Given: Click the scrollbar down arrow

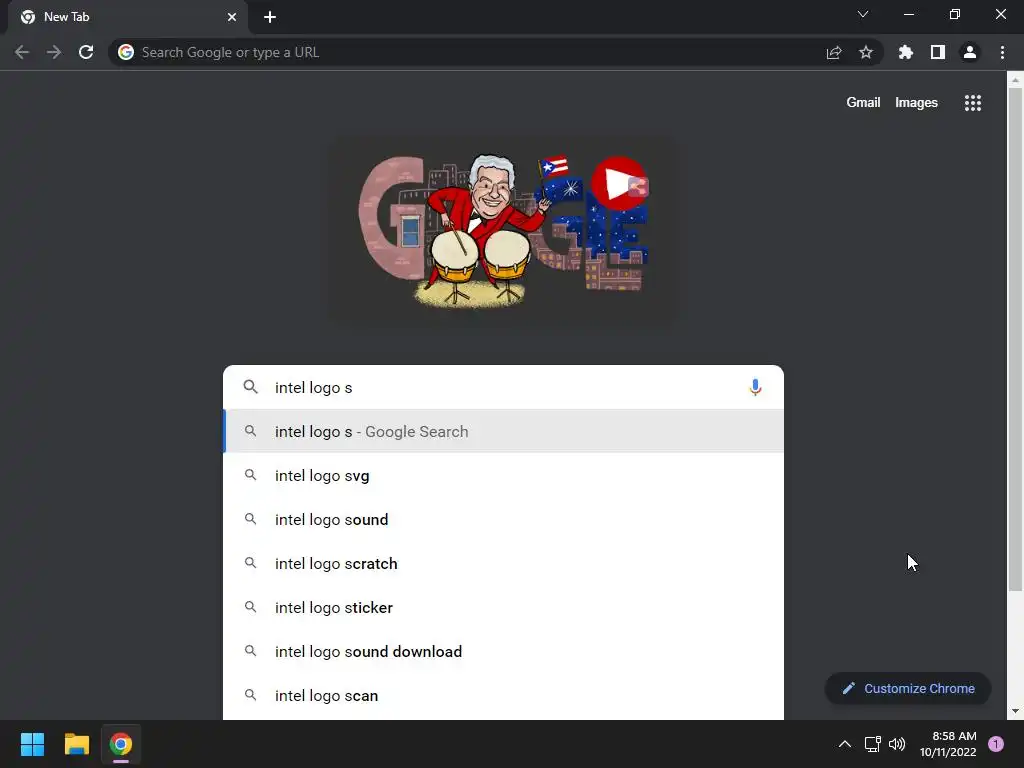Looking at the screenshot, I should 1015,711.
